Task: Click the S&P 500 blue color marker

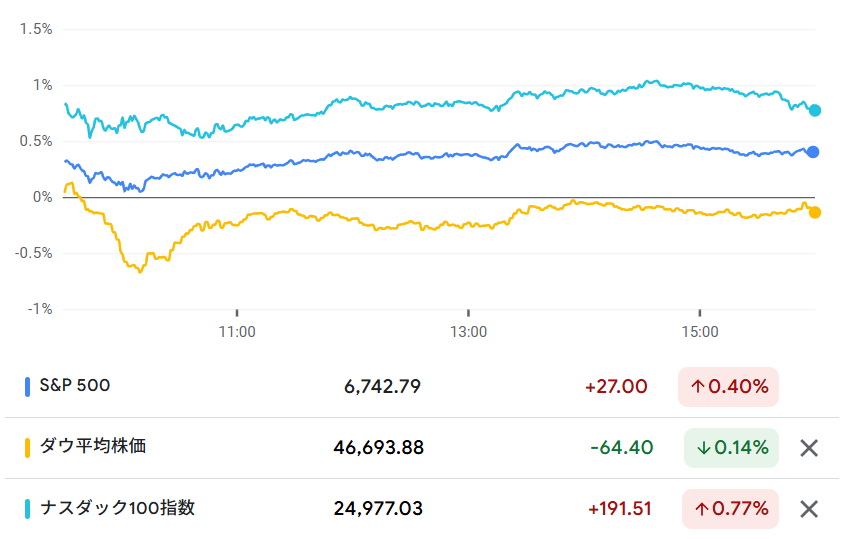Action: pyautogui.click(x=27, y=387)
